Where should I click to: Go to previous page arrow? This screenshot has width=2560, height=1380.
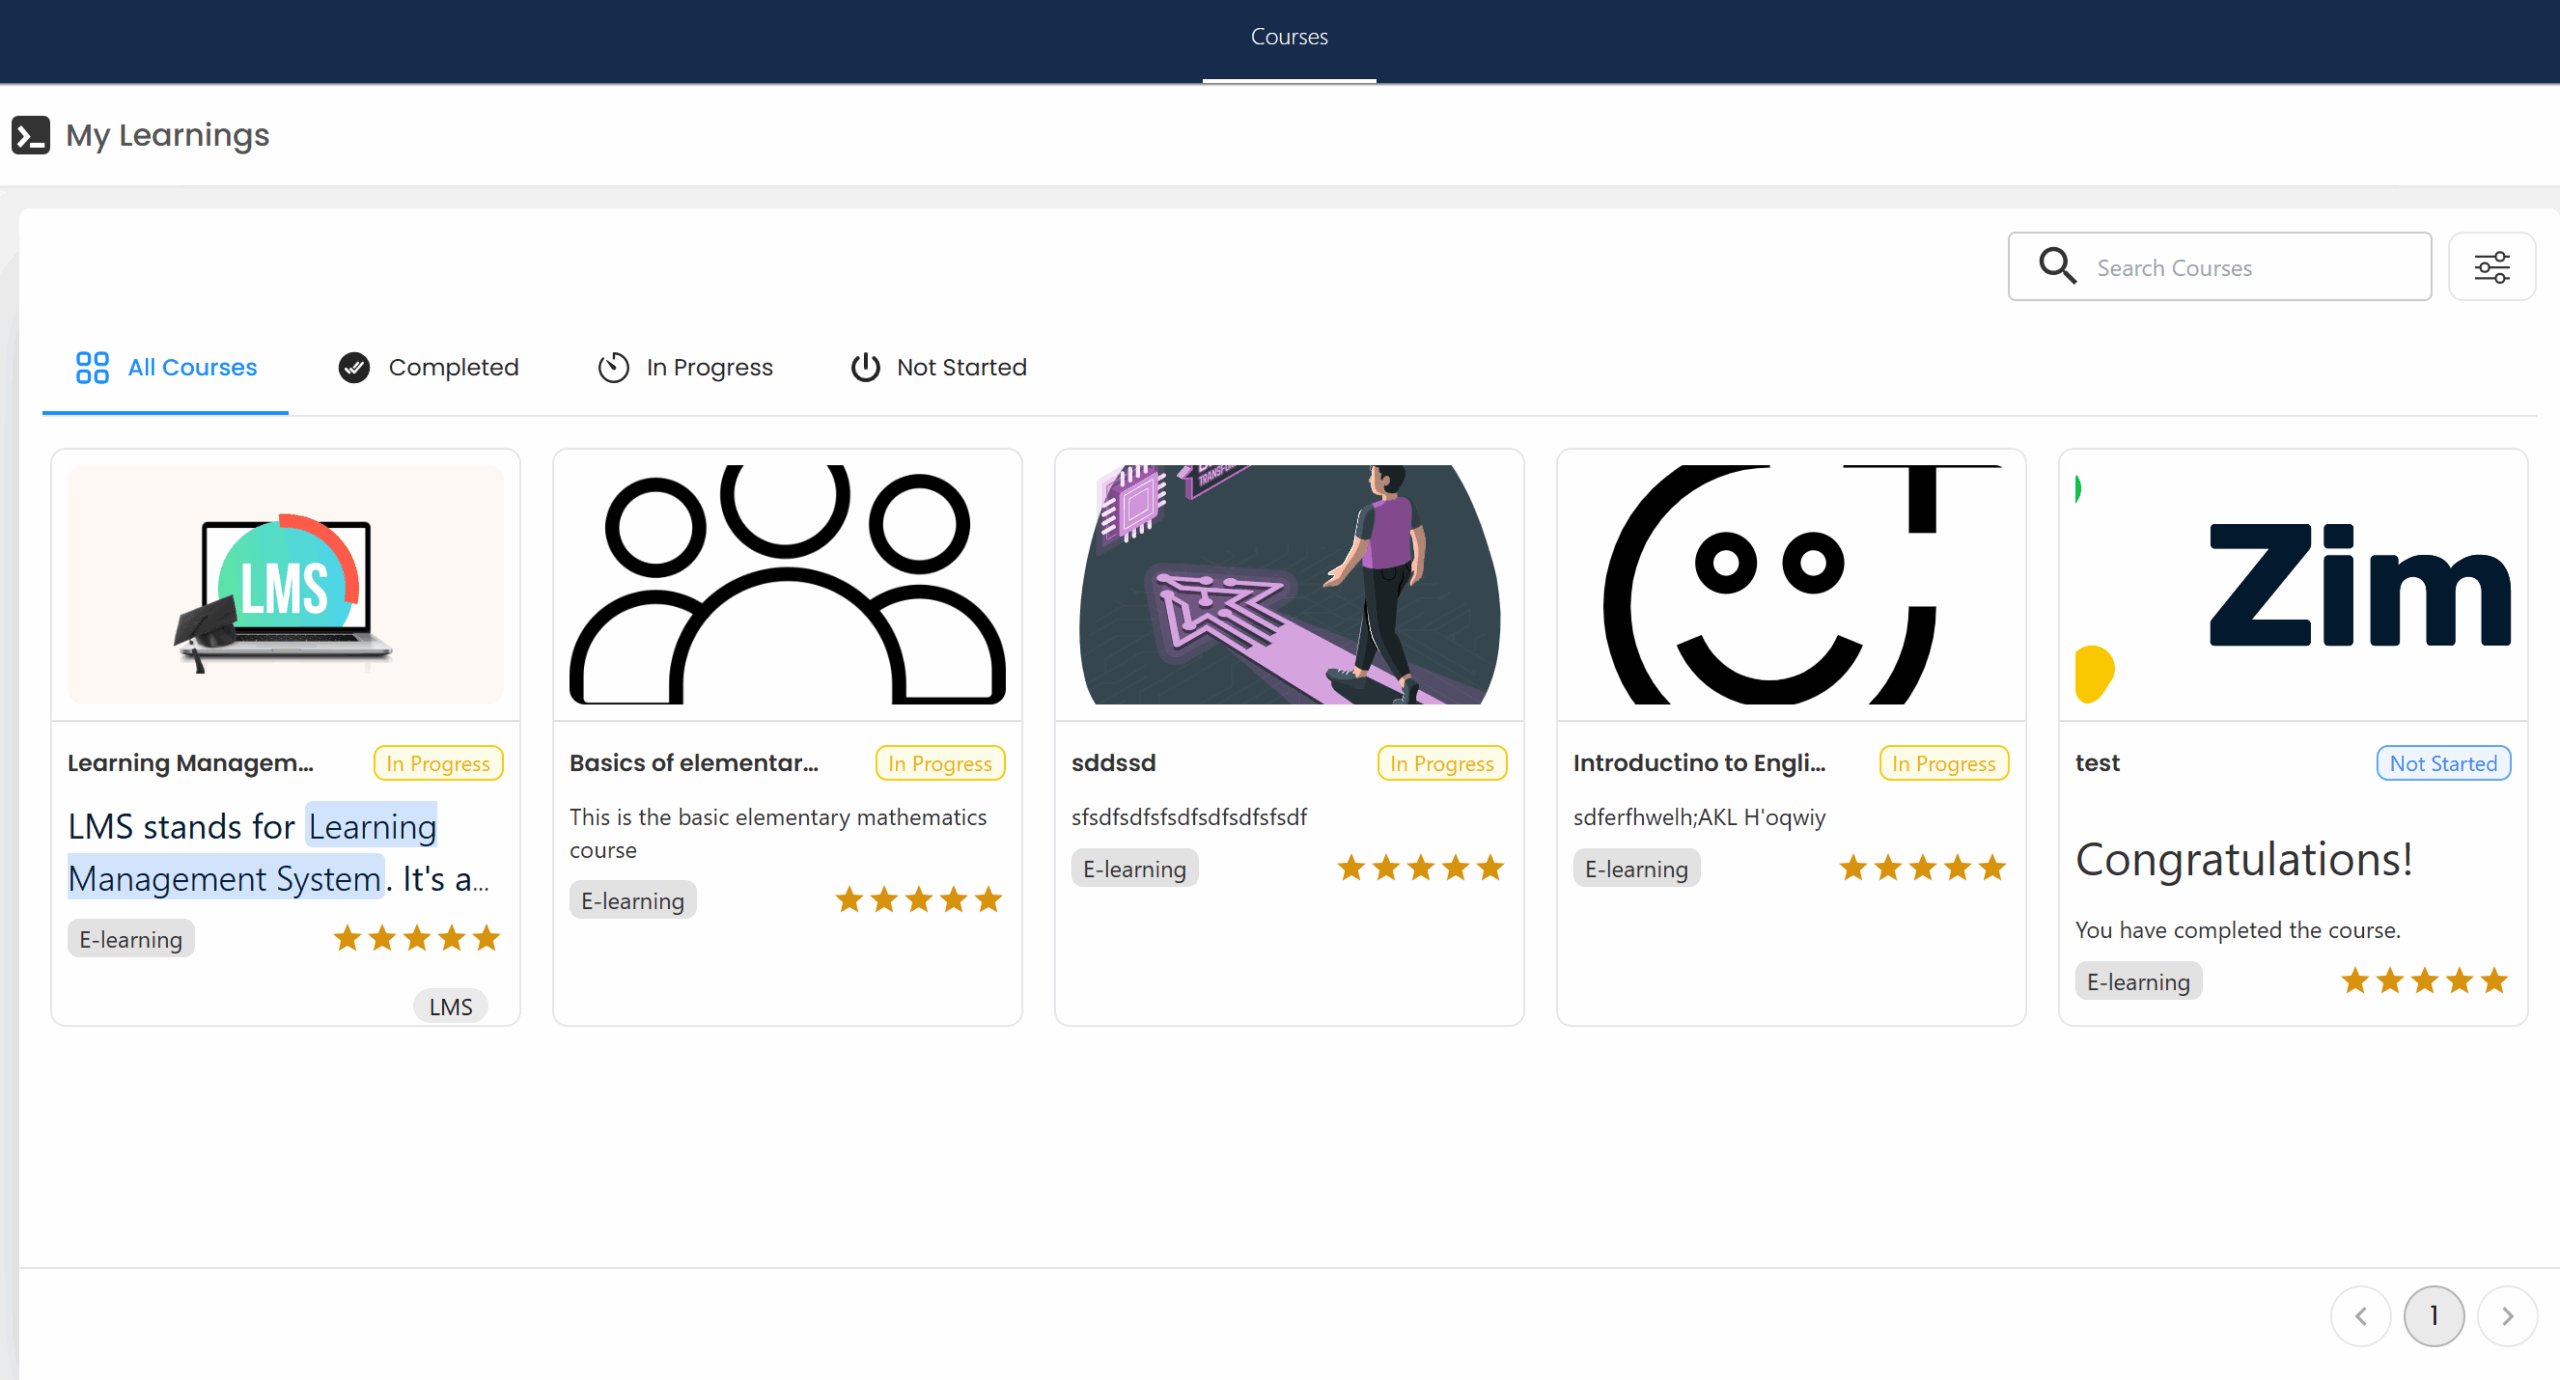coord(2360,1316)
